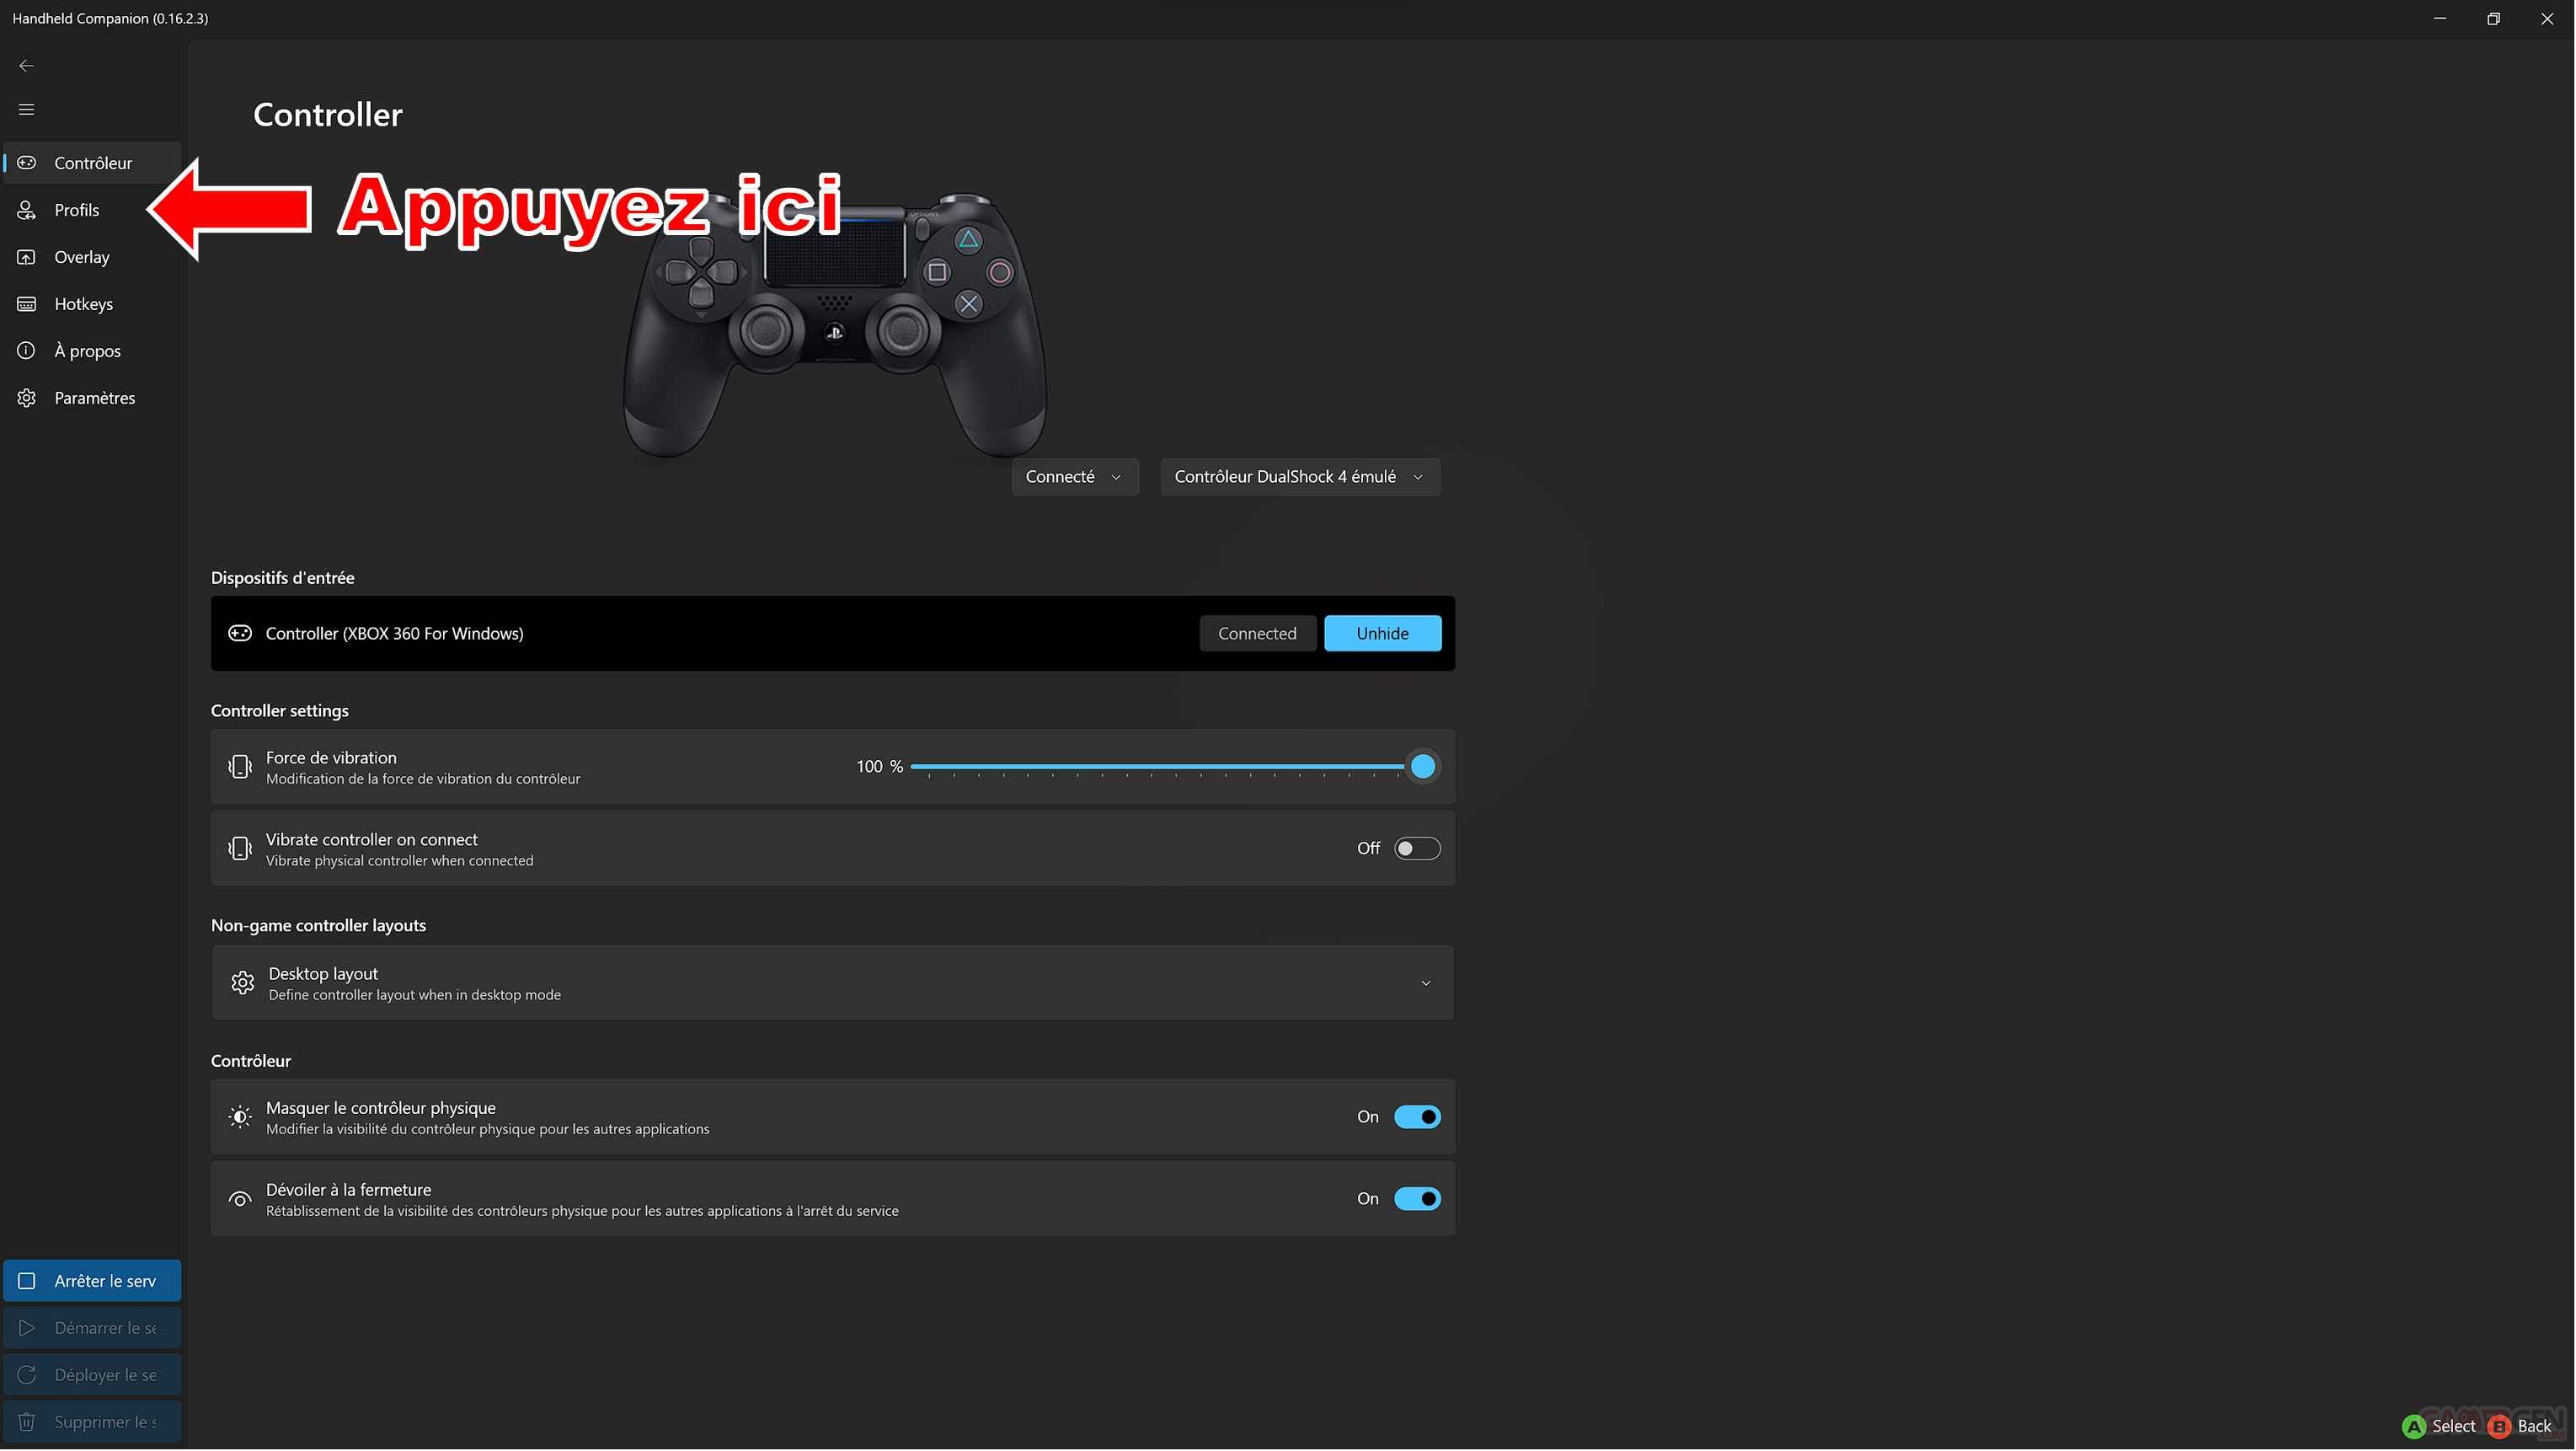Viewport: 2576px width, 1451px height.
Task: Toggle the hamburger navigation menu icon
Action: point(27,110)
